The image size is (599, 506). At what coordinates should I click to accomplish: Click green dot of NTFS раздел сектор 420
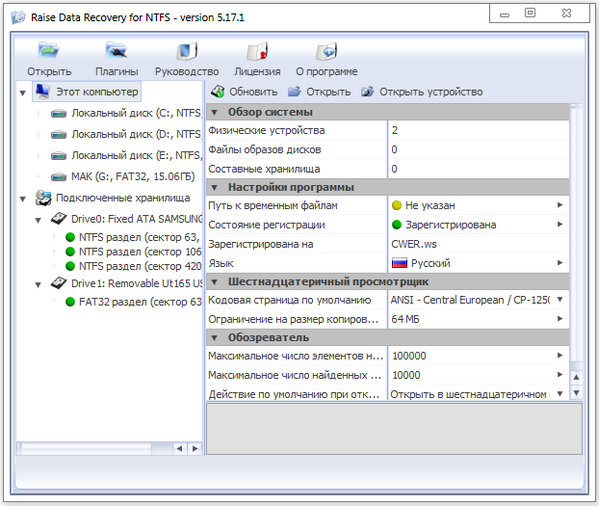click(70, 266)
